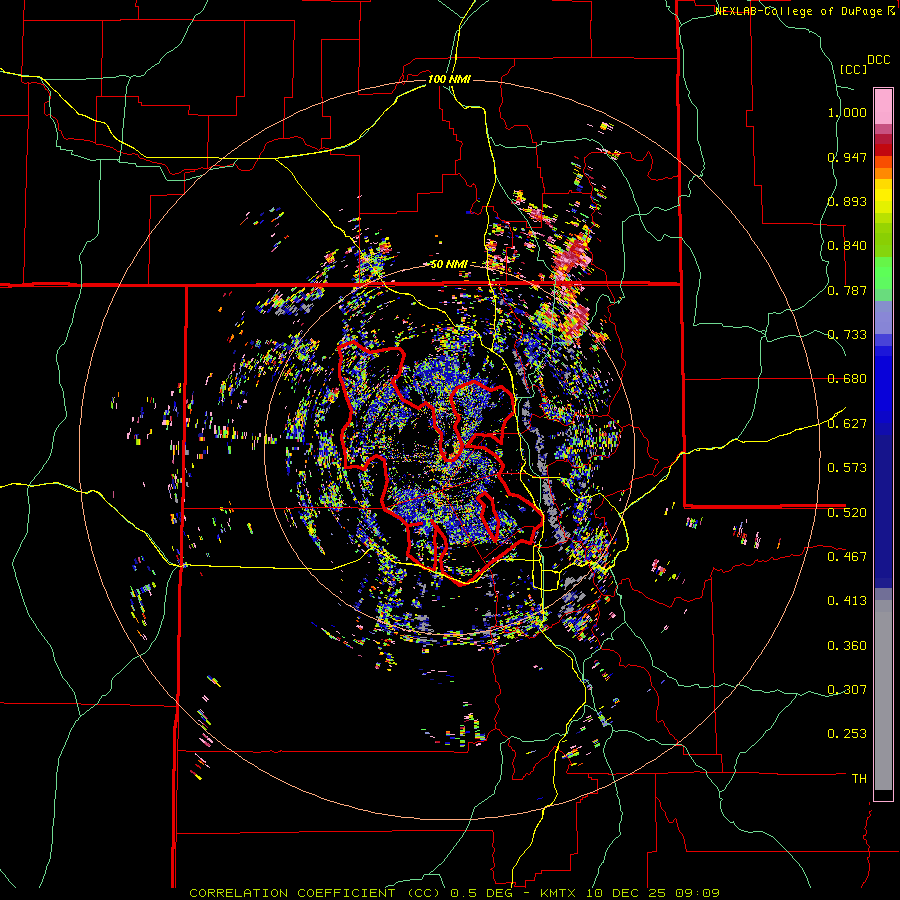
Task: Click the [CC] units label
Action: pos(853,69)
